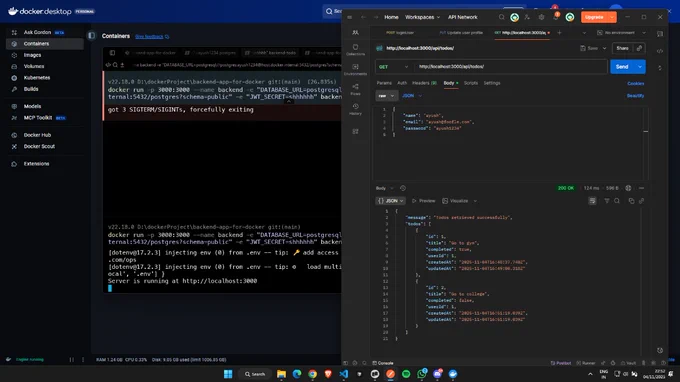Screen dimensions: 680x382
Task: Click the blue Send button
Action: point(622,67)
